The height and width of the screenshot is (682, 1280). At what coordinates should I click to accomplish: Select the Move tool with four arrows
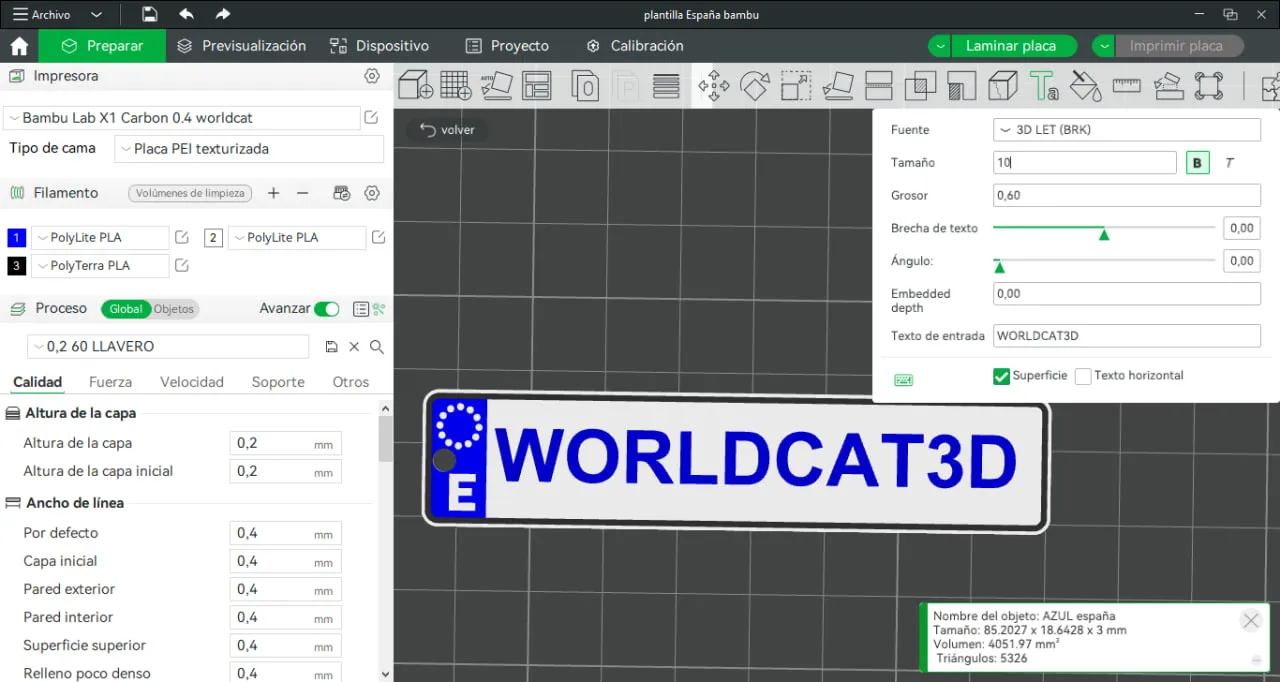pos(714,86)
